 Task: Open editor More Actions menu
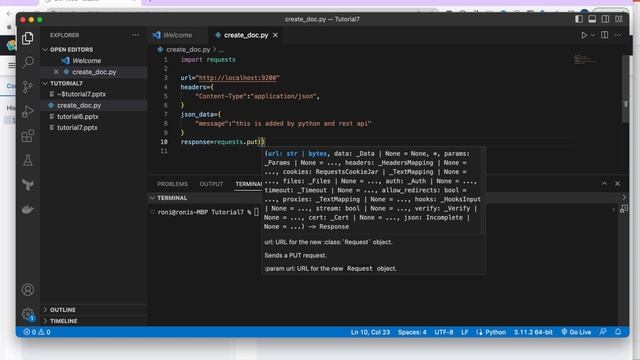pos(618,36)
